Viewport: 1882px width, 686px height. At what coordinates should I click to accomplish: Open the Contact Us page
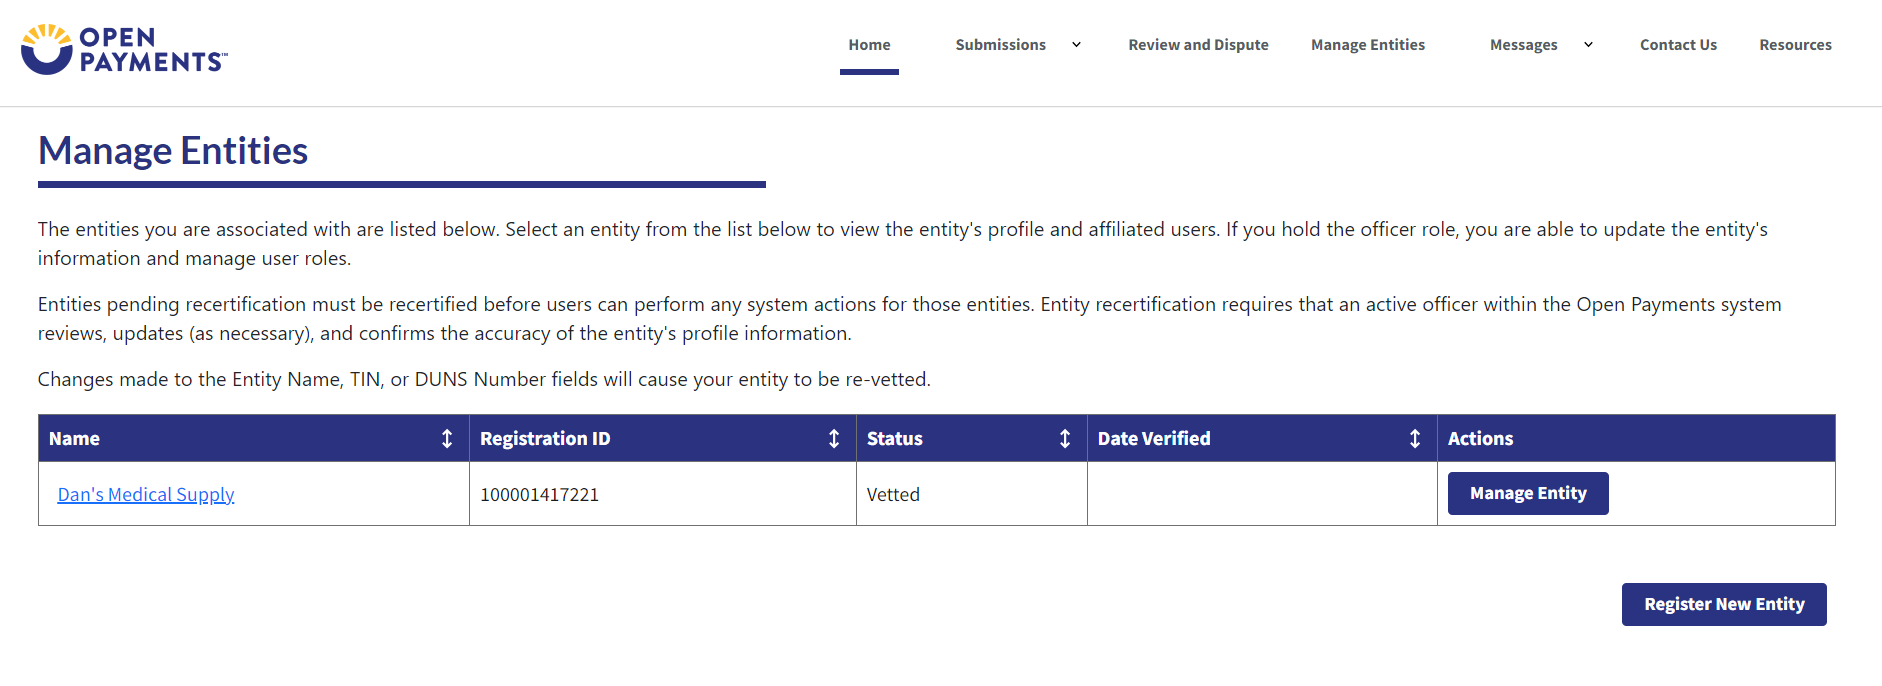pyautogui.click(x=1678, y=45)
